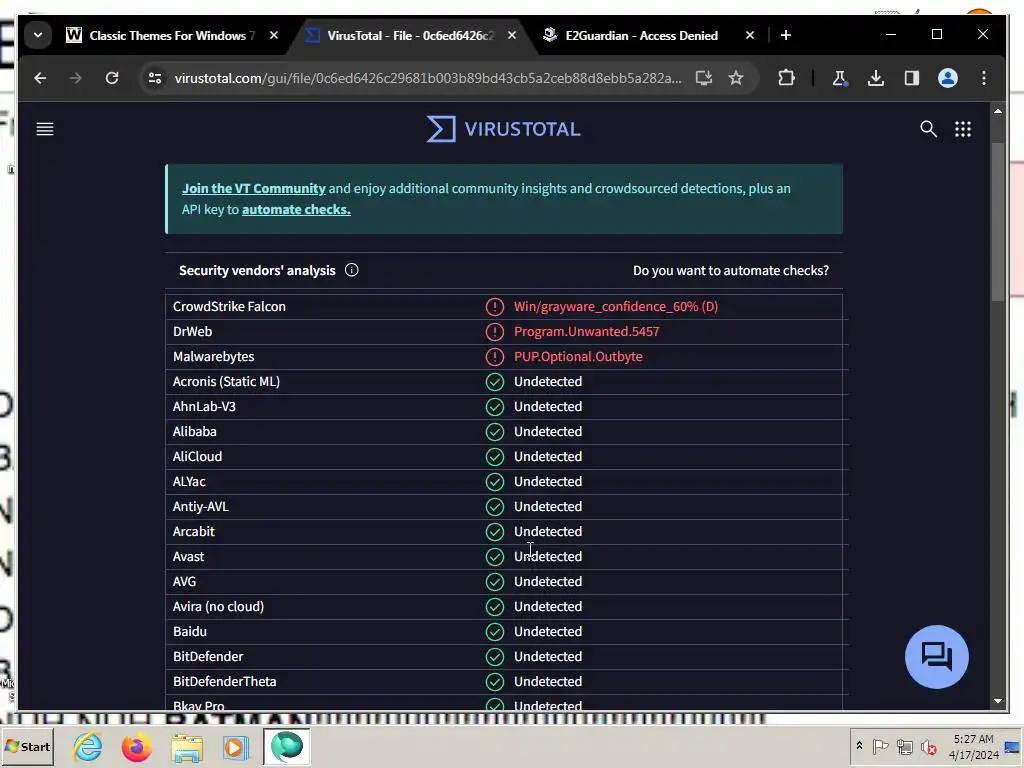Open the VirusTotal hamburger menu
The height and width of the screenshot is (768, 1024).
coord(44,129)
